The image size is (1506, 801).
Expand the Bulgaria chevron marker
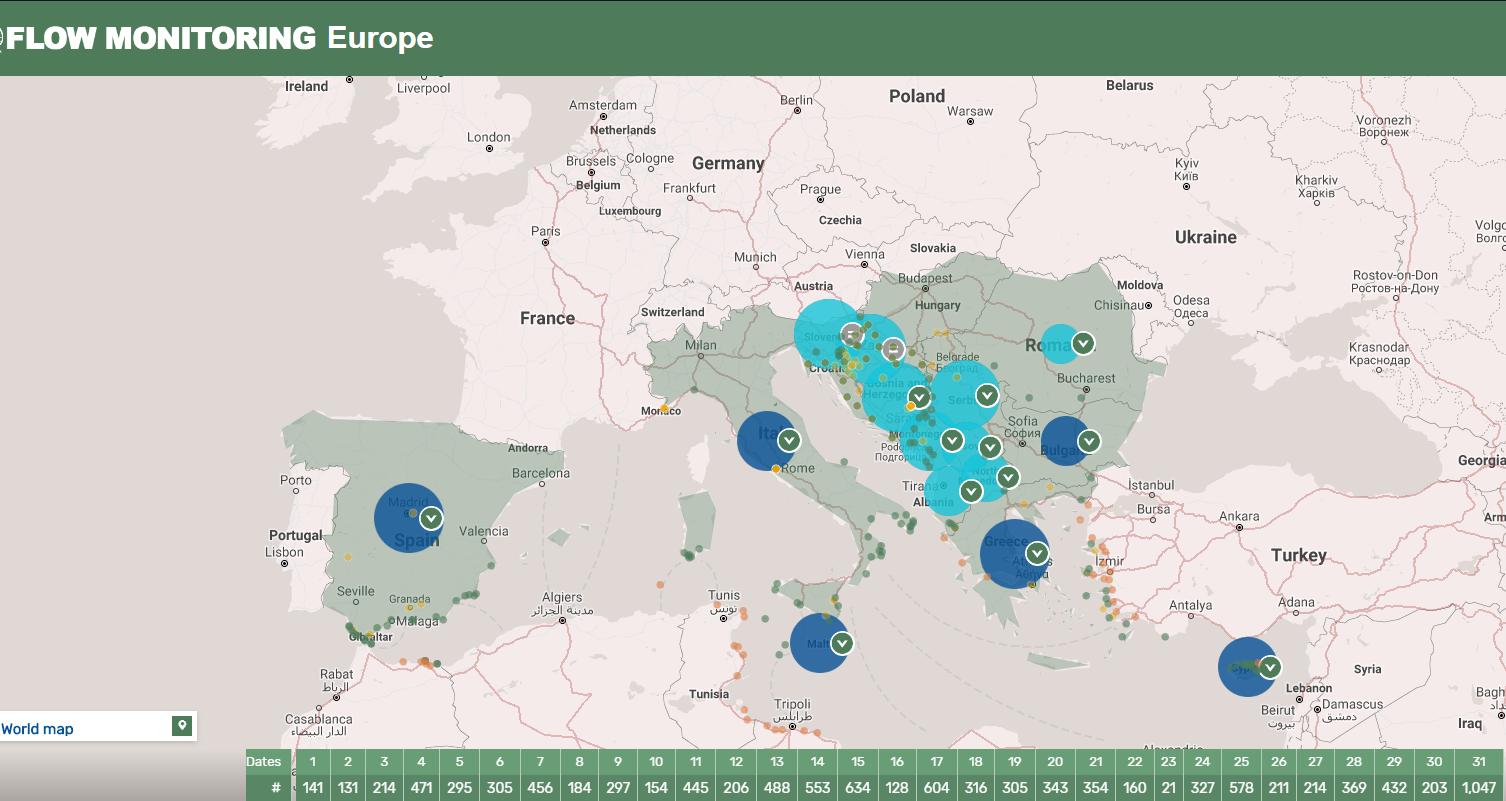[1089, 440]
